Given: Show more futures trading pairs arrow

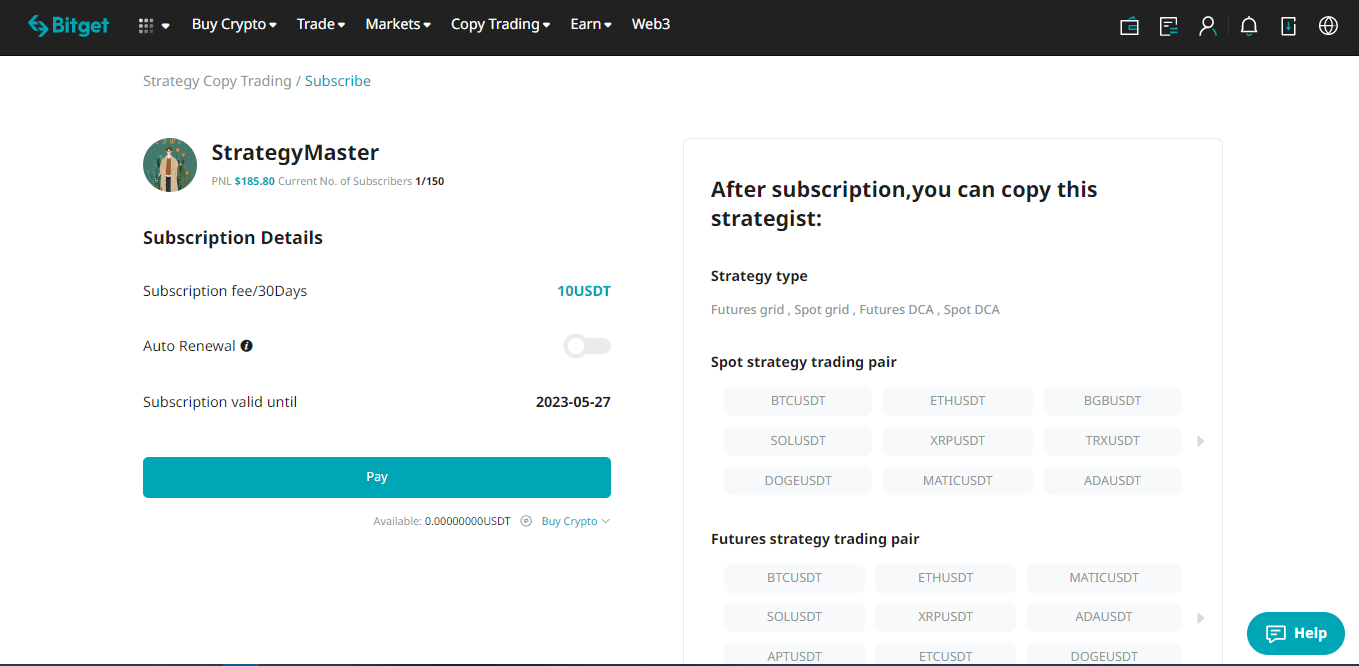Looking at the screenshot, I should click(1201, 618).
